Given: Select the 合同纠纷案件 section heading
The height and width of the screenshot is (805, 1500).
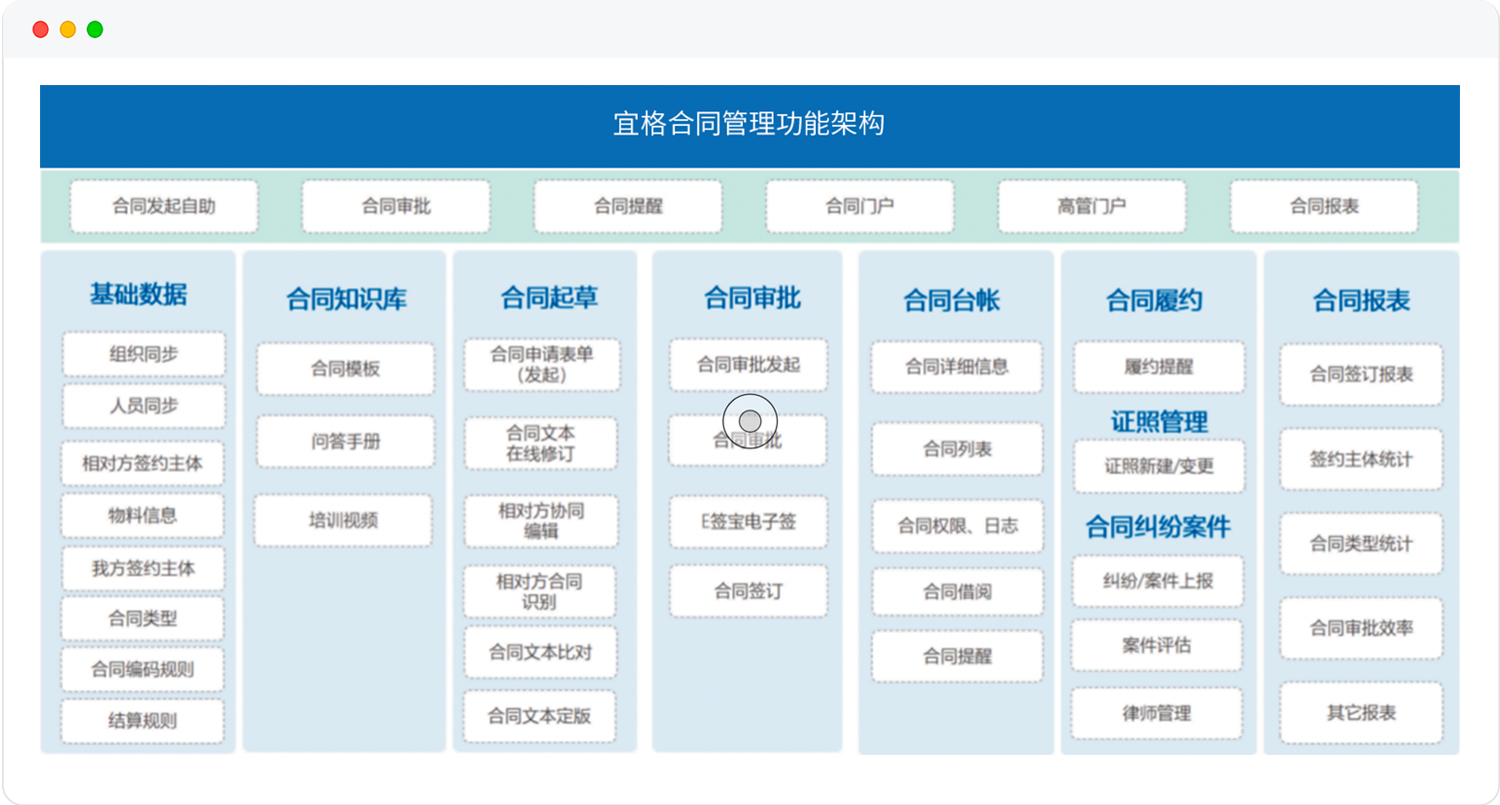Looking at the screenshot, I should [x=1158, y=527].
